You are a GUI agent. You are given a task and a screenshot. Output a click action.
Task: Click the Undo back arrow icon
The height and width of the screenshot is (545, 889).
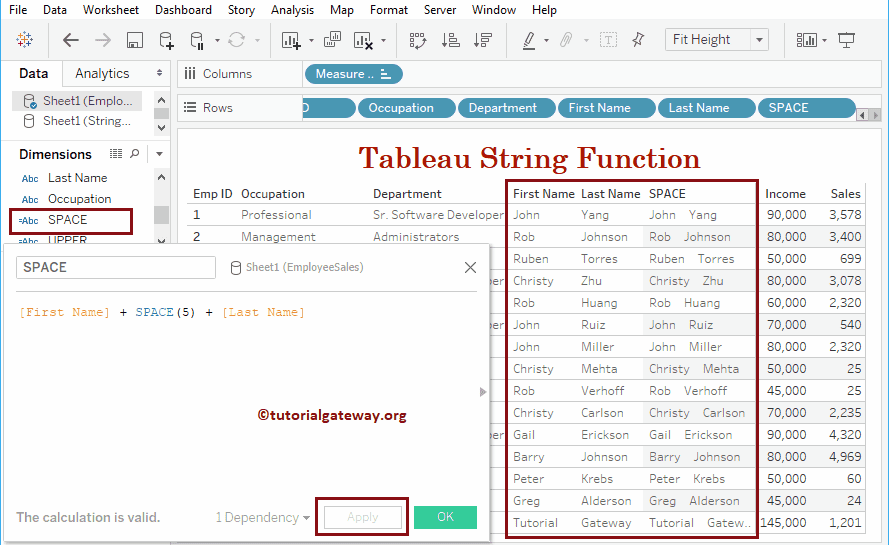tap(71, 40)
